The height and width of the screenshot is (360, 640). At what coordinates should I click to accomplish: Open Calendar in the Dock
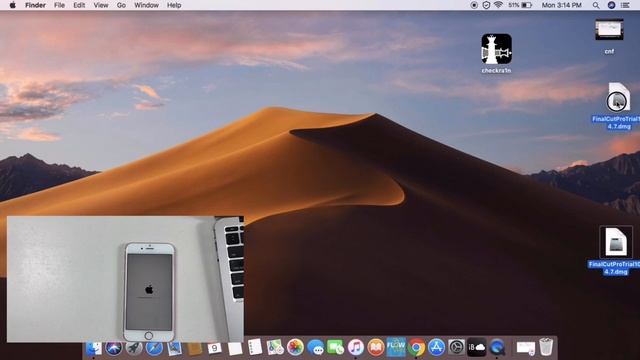point(215,348)
